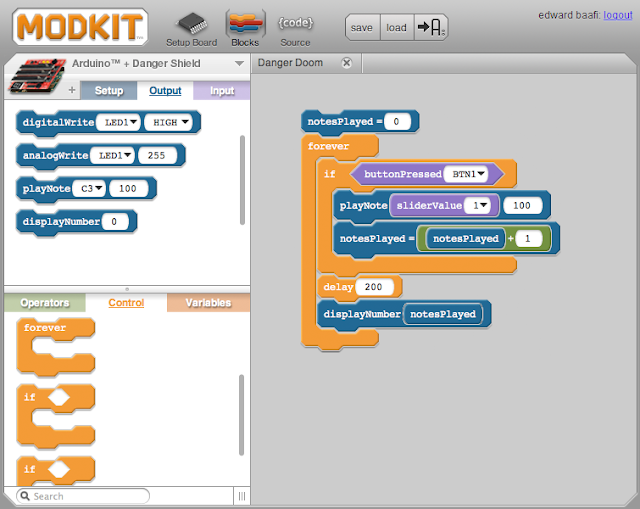The width and height of the screenshot is (640, 509).
Task: Select the partially visible second if block
Action: (x=56, y=471)
